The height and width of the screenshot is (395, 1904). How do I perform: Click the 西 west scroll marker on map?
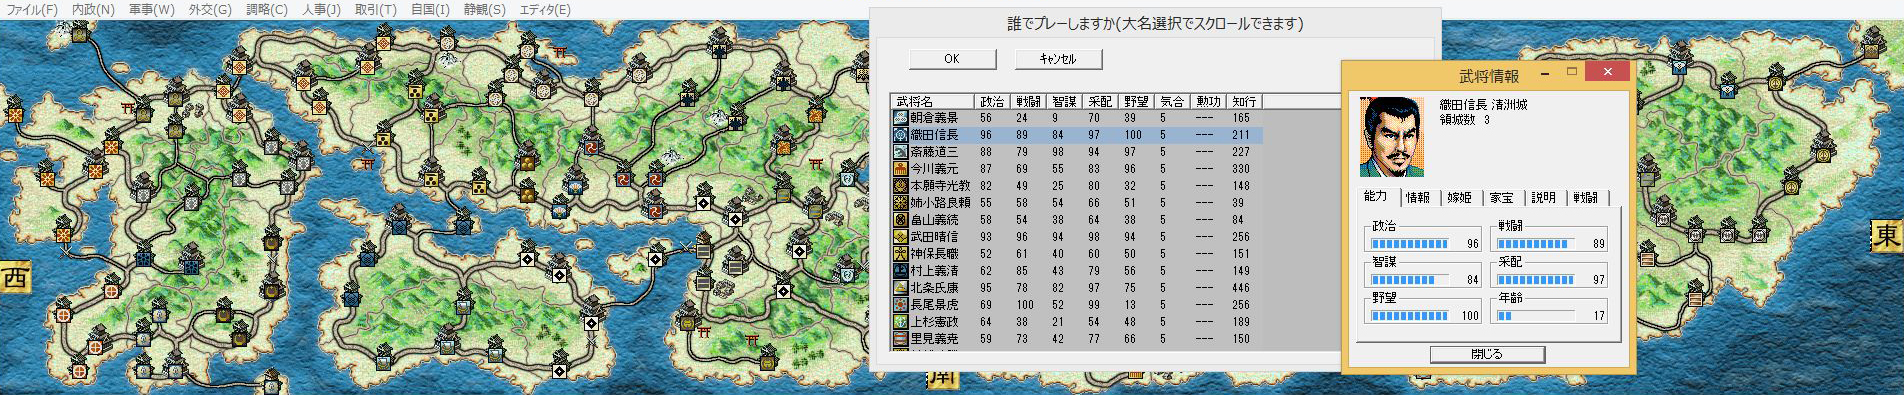point(15,276)
